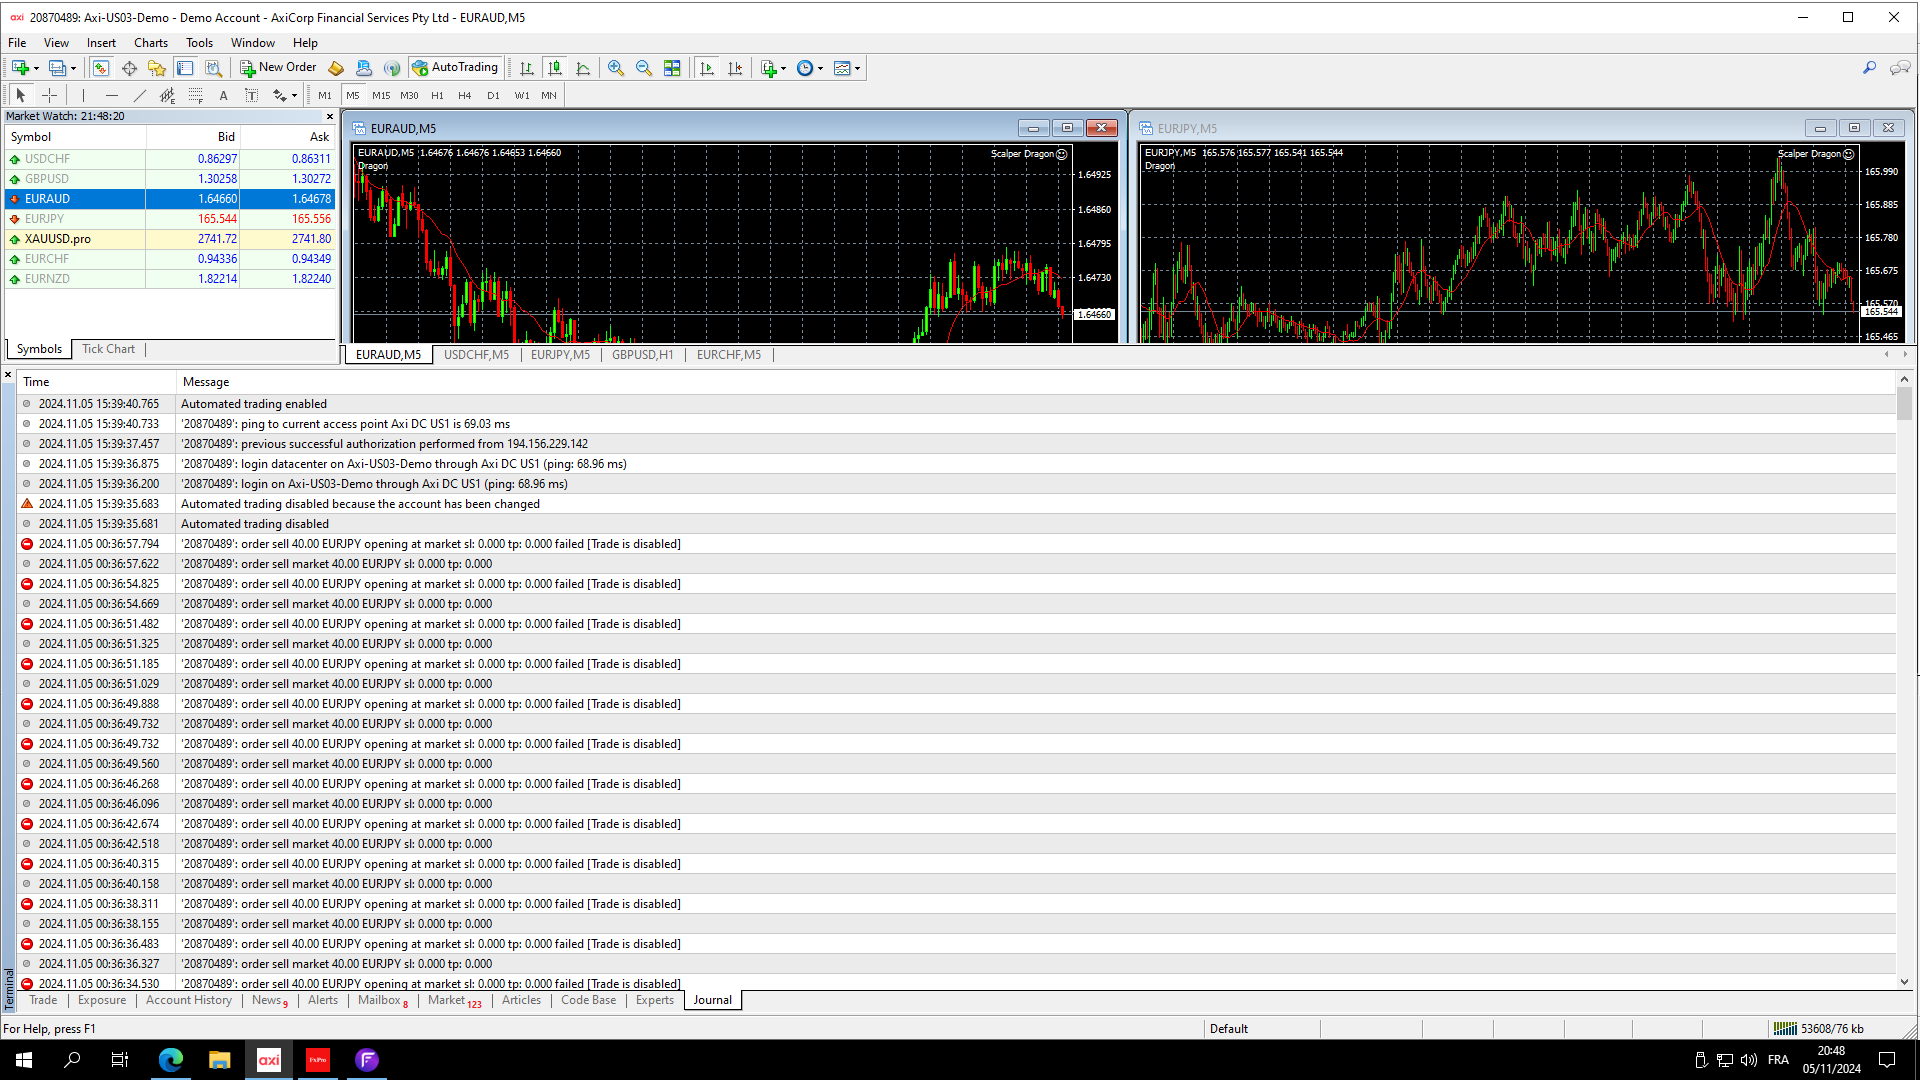This screenshot has height=1080, width=1920.
Task: Select the Fibonacci retracement tool
Action: point(196,95)
